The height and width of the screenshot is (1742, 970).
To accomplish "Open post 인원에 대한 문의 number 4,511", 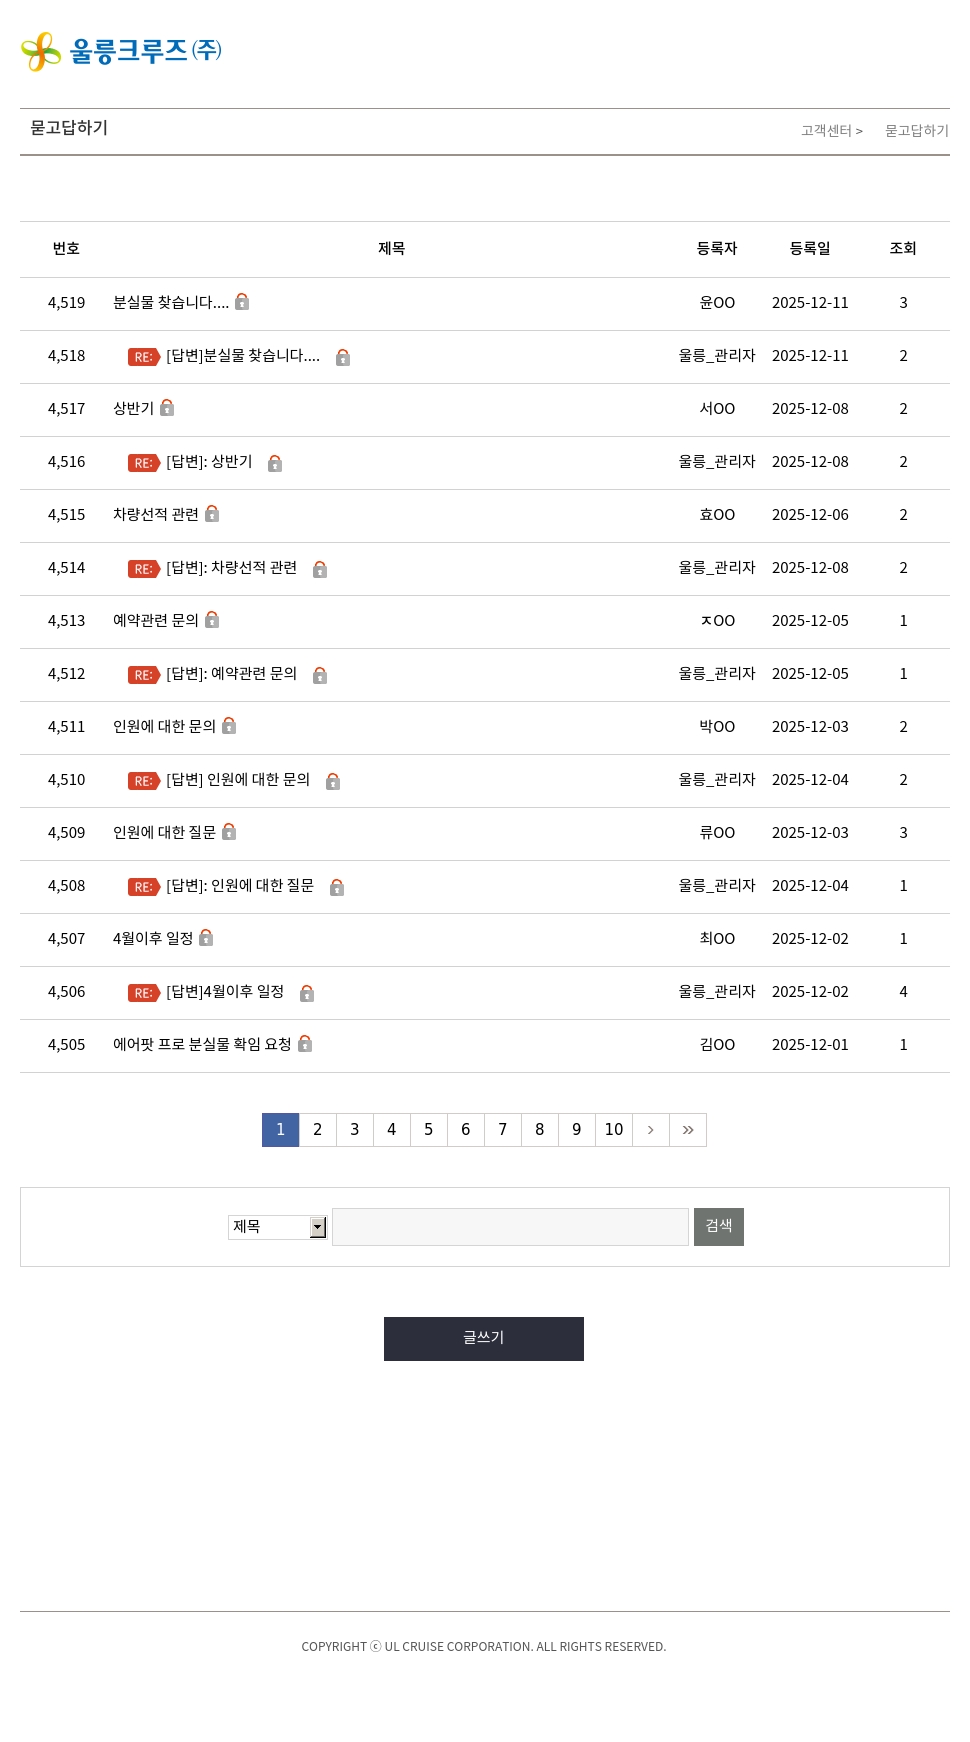I will [164, 727].
